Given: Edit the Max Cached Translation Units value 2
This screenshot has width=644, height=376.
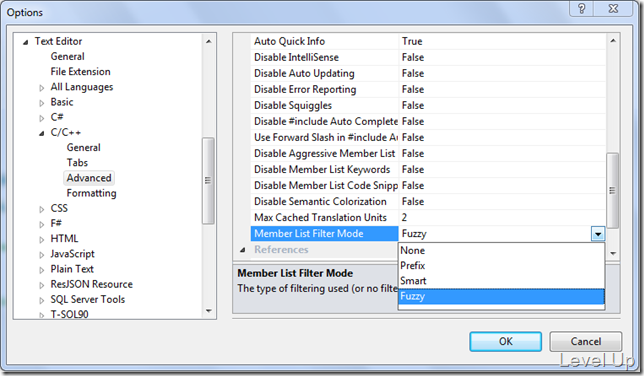Looking at the screenshot, I should (x=502, y=217).
